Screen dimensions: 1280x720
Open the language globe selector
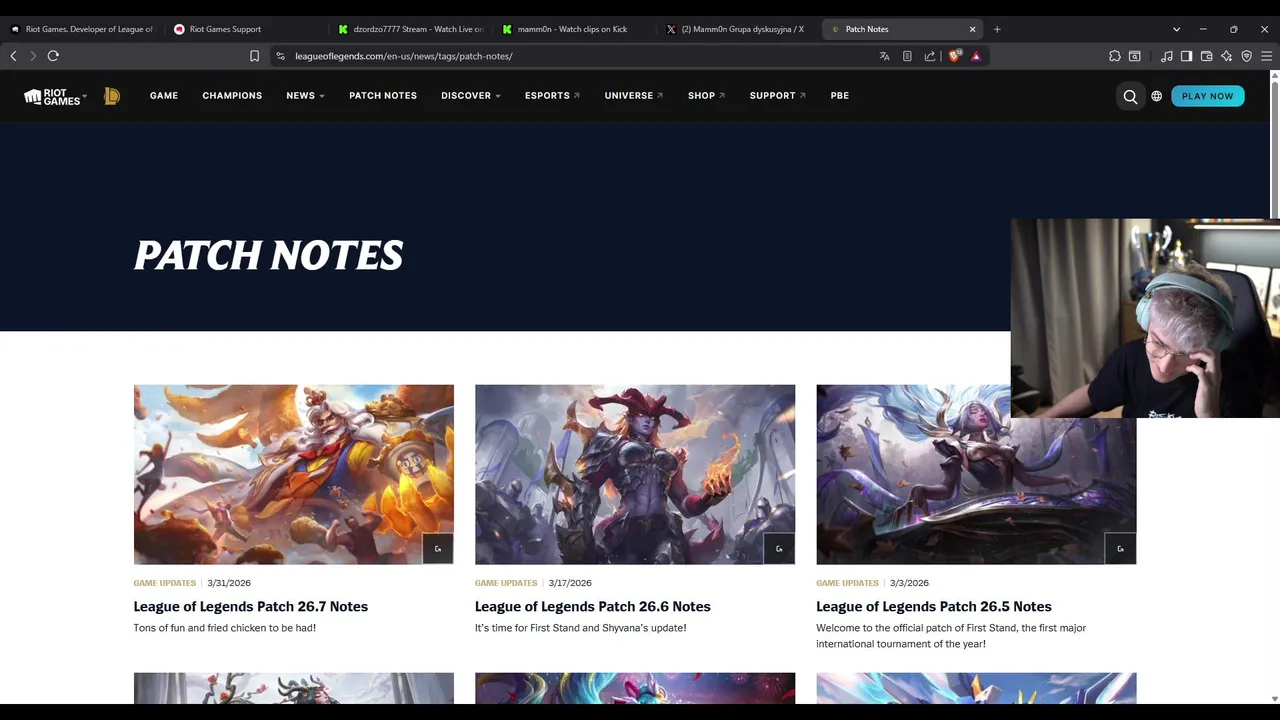point(1157,96)
